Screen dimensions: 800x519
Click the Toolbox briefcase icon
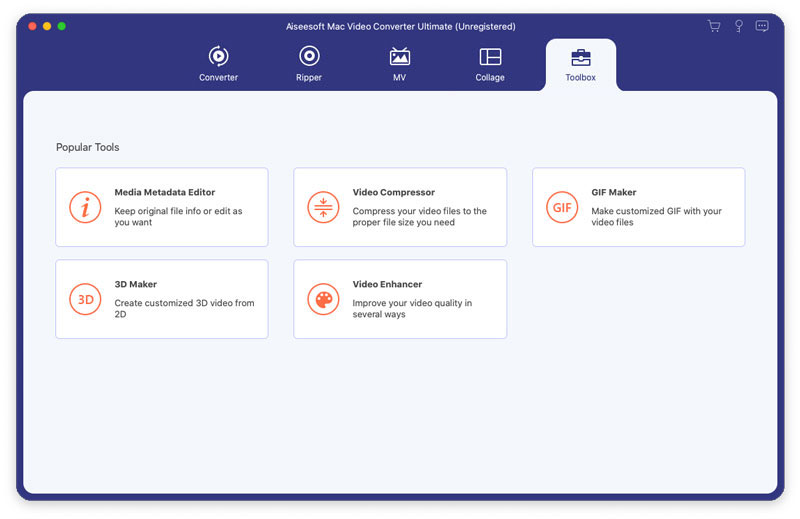point(581,57)
